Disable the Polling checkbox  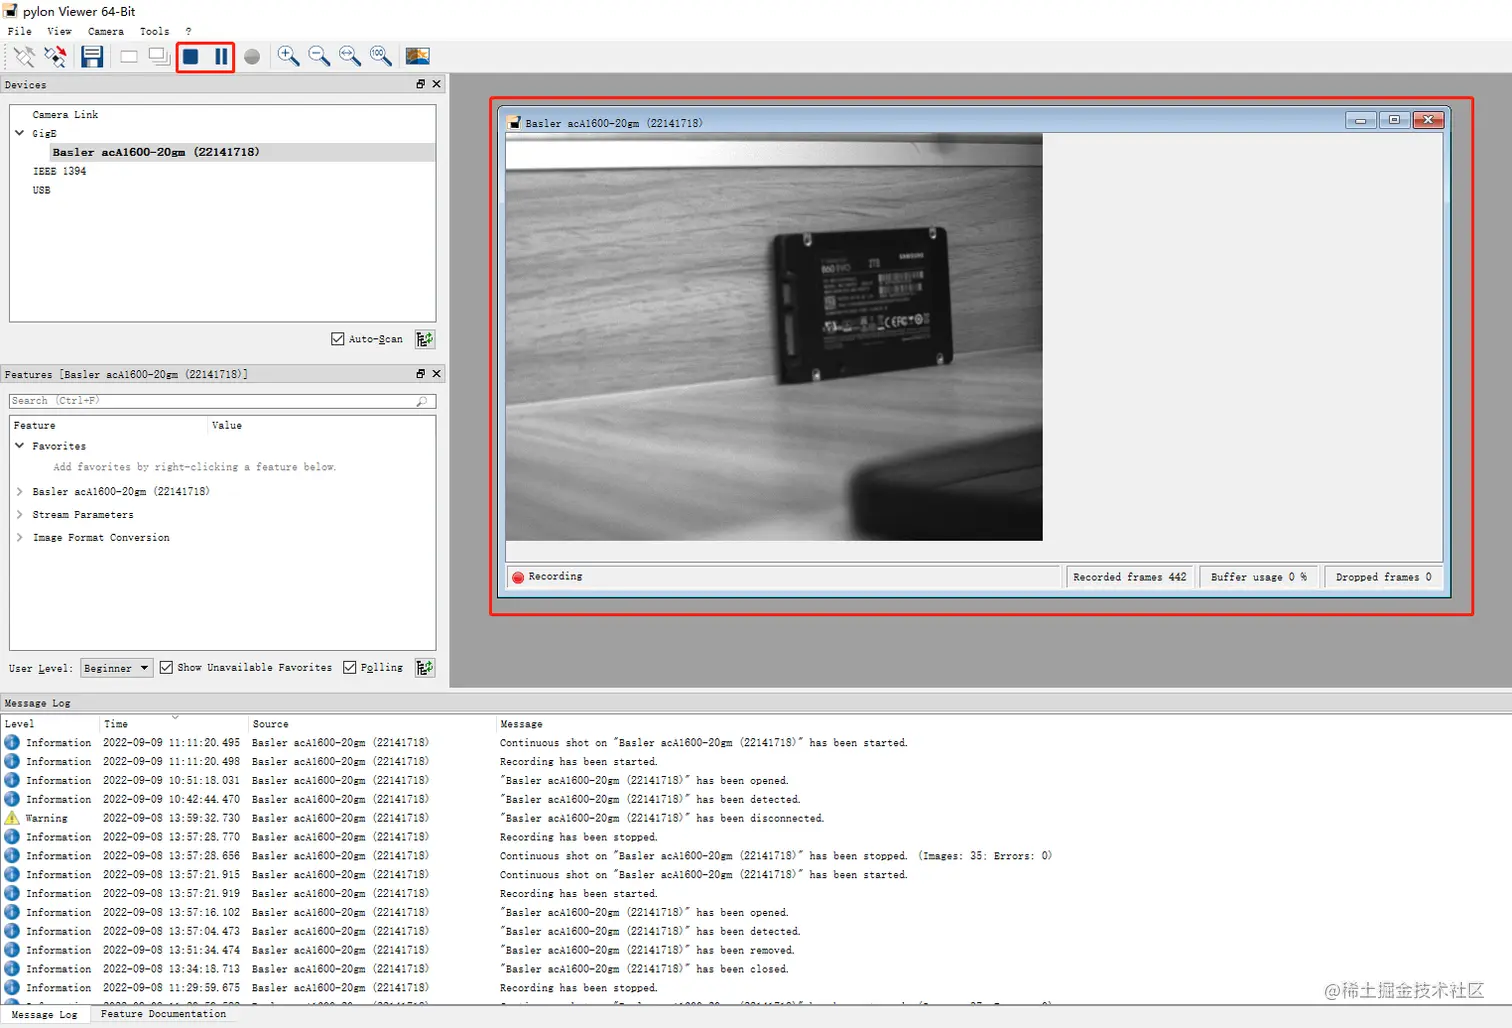point(349,667)
